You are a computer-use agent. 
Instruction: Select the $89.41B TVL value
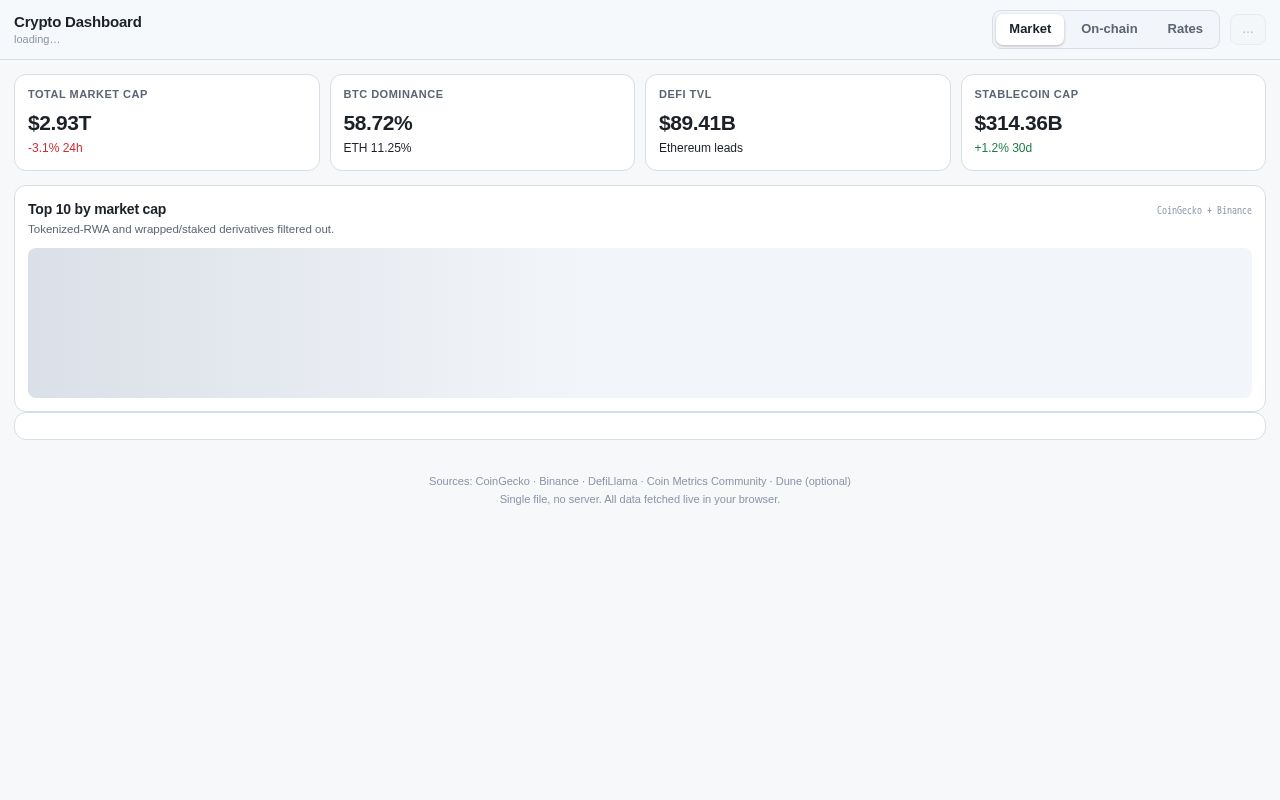697,123
